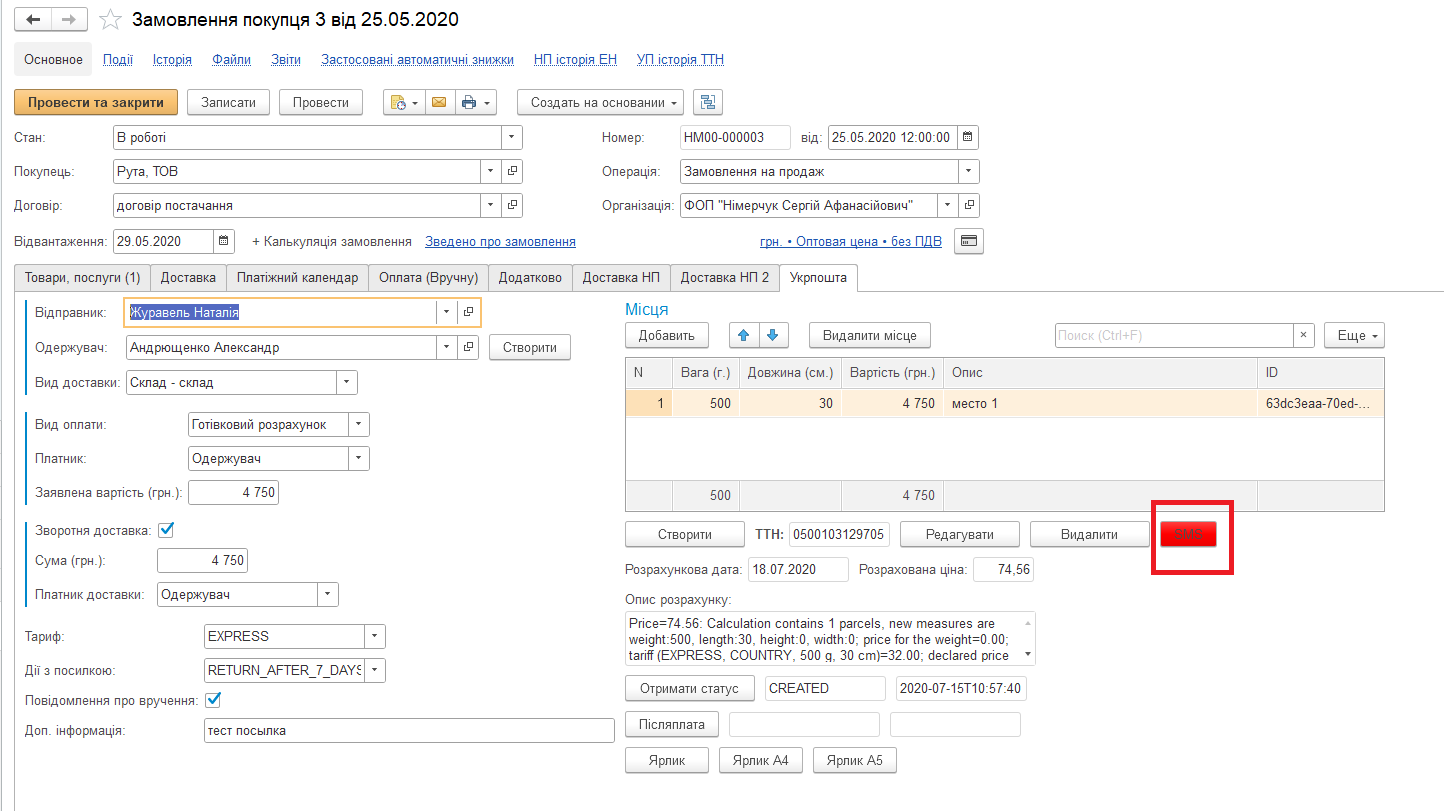This screenshot has width=1444, height=811.
Task: Toggle Повідомлення про вручення checkbox
Action: 213,700
